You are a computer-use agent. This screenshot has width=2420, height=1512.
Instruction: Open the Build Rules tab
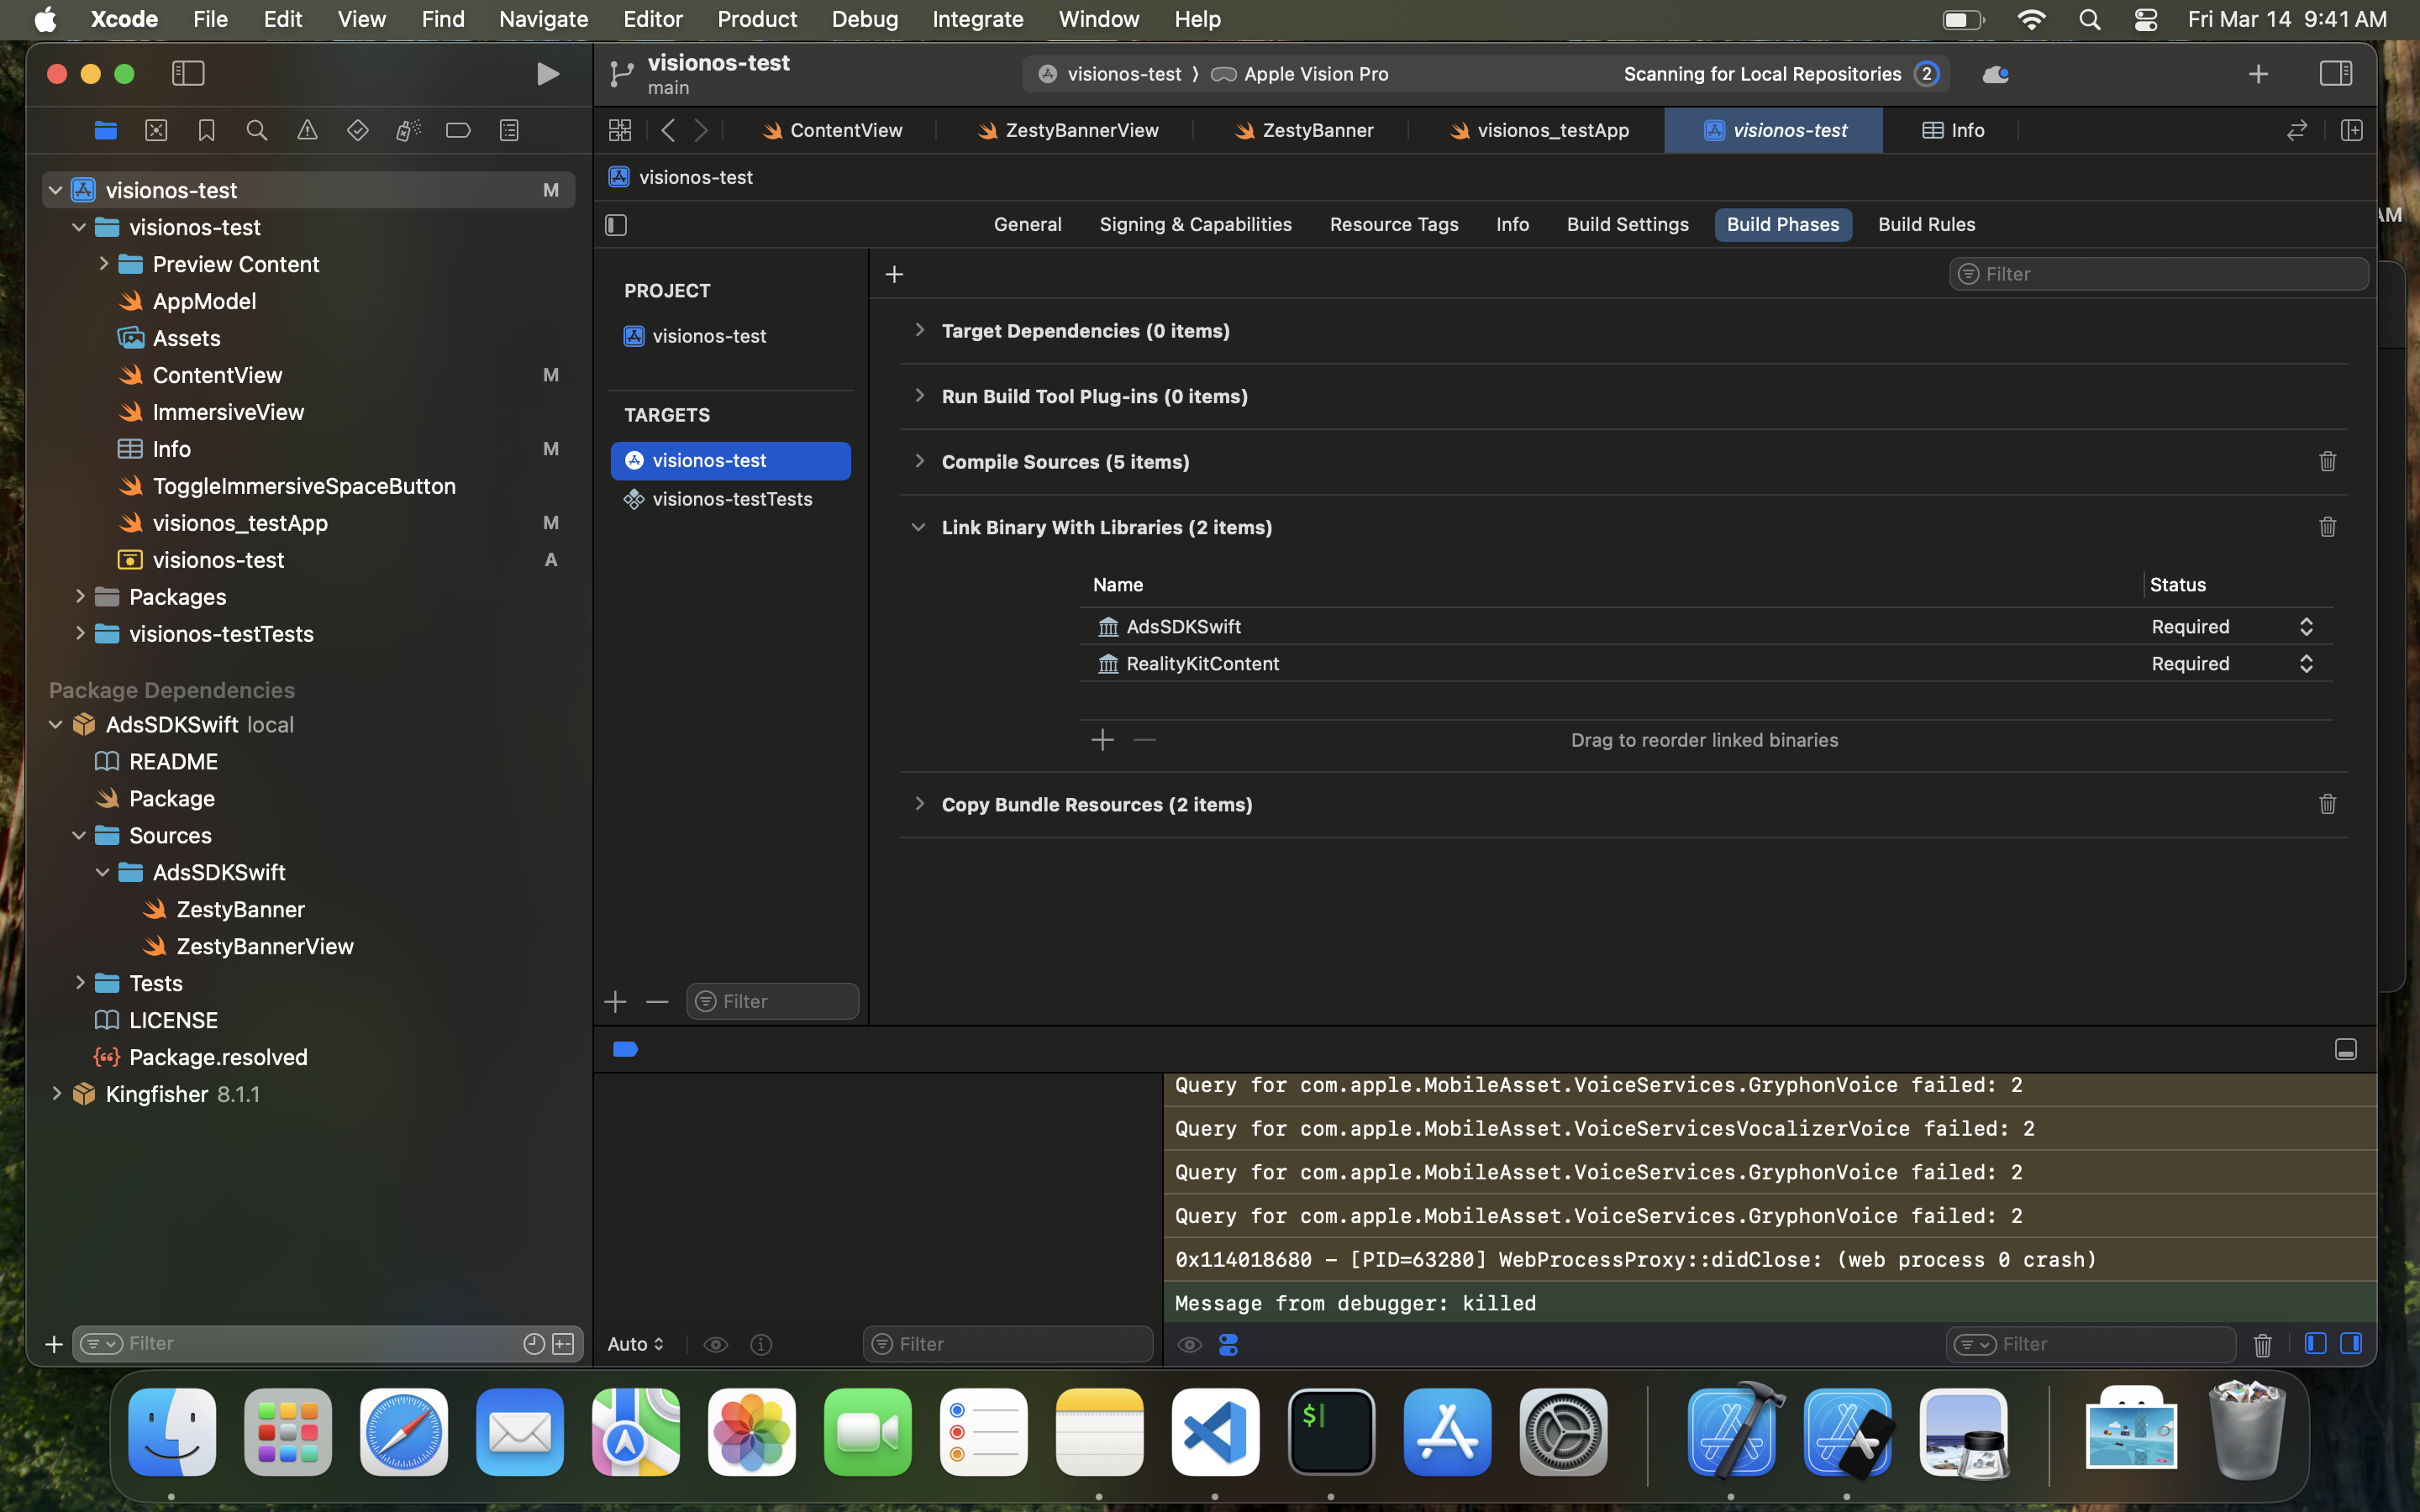click(1926, 225)
